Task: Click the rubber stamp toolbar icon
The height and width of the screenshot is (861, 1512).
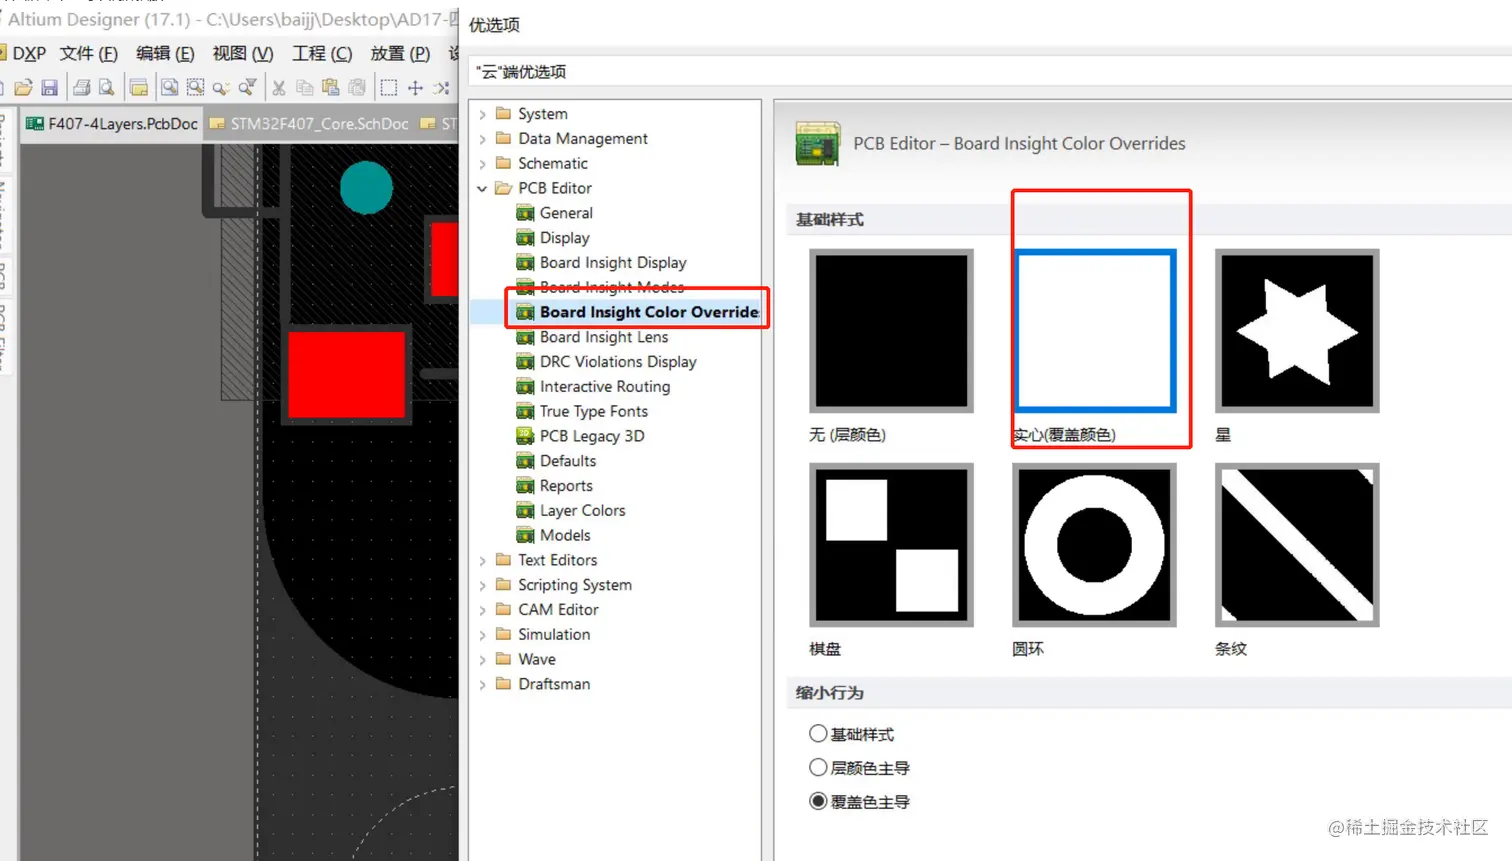Action: click(357, 88)
